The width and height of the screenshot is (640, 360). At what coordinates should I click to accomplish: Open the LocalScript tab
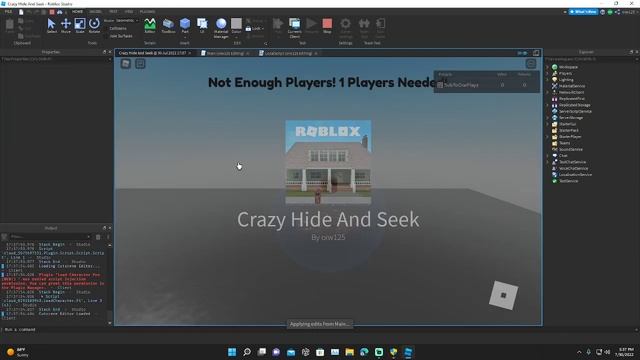click(288, 53)
